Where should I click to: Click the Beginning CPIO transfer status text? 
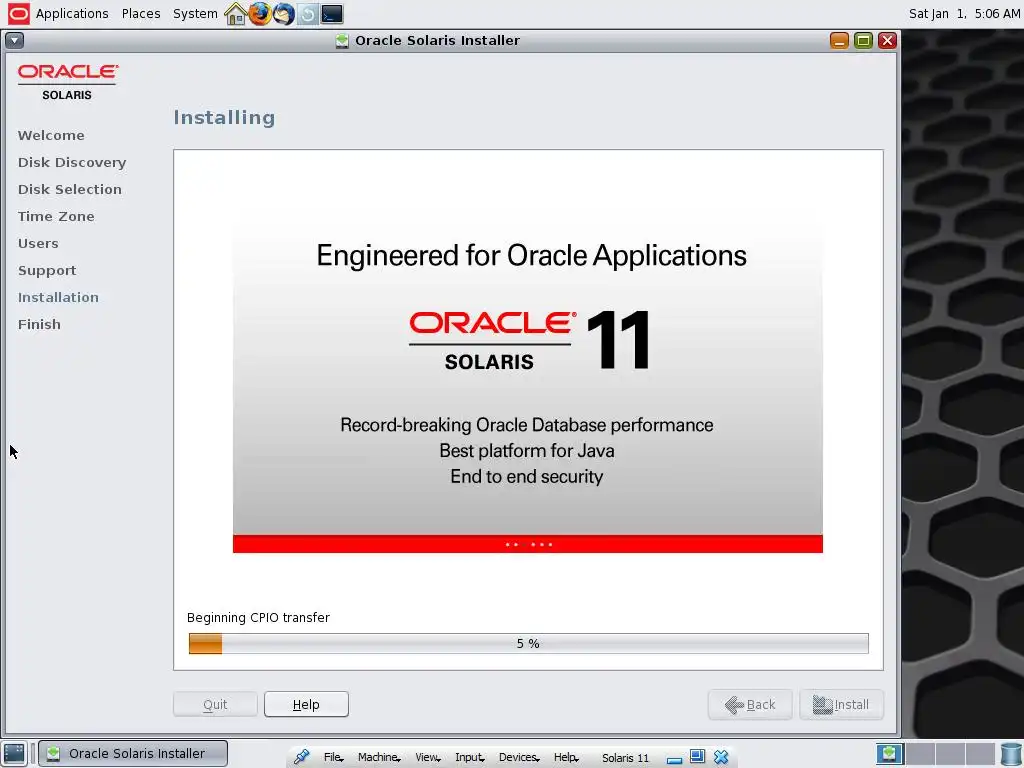click(258, 617)
